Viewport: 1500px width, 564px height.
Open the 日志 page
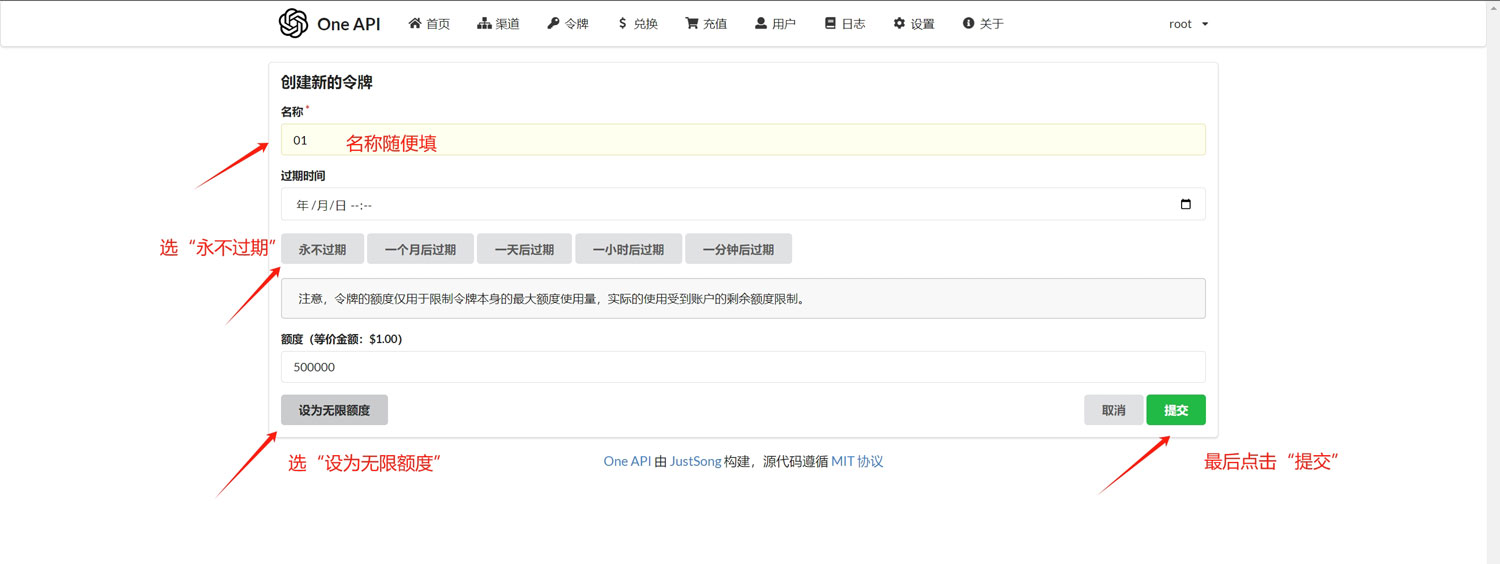coord(845,23)
